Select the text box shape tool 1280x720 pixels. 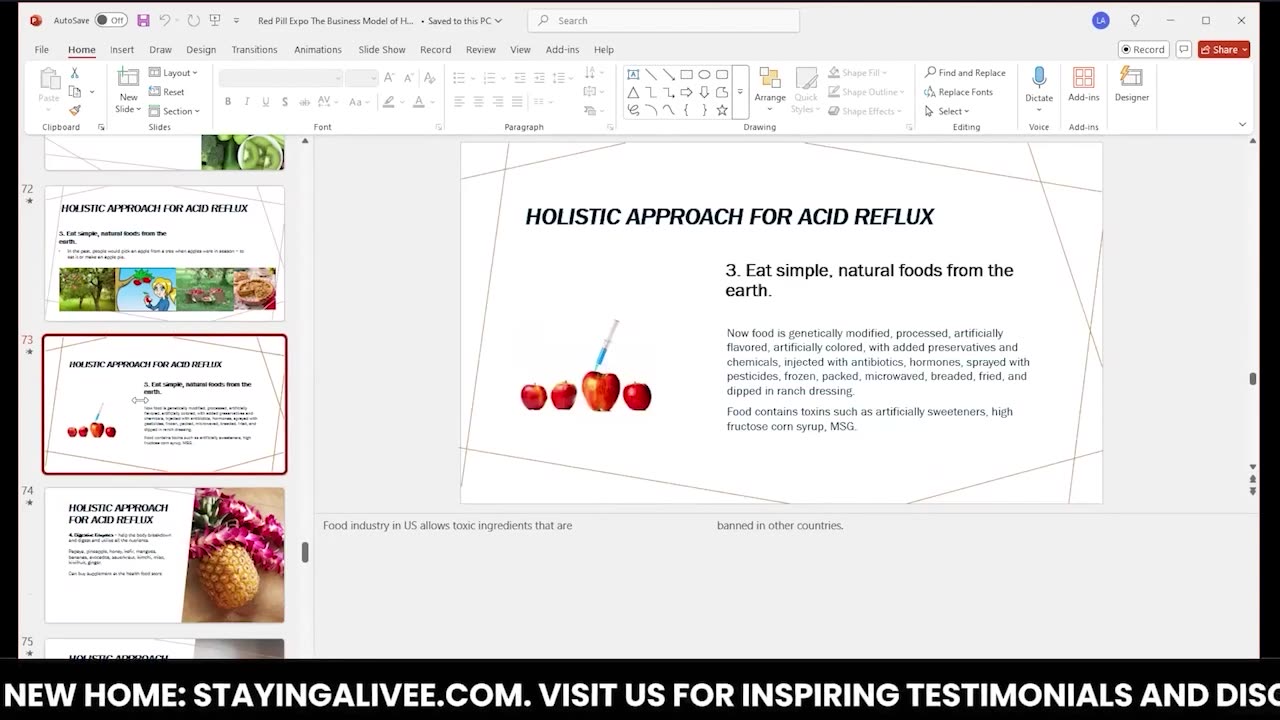point(633,74)
